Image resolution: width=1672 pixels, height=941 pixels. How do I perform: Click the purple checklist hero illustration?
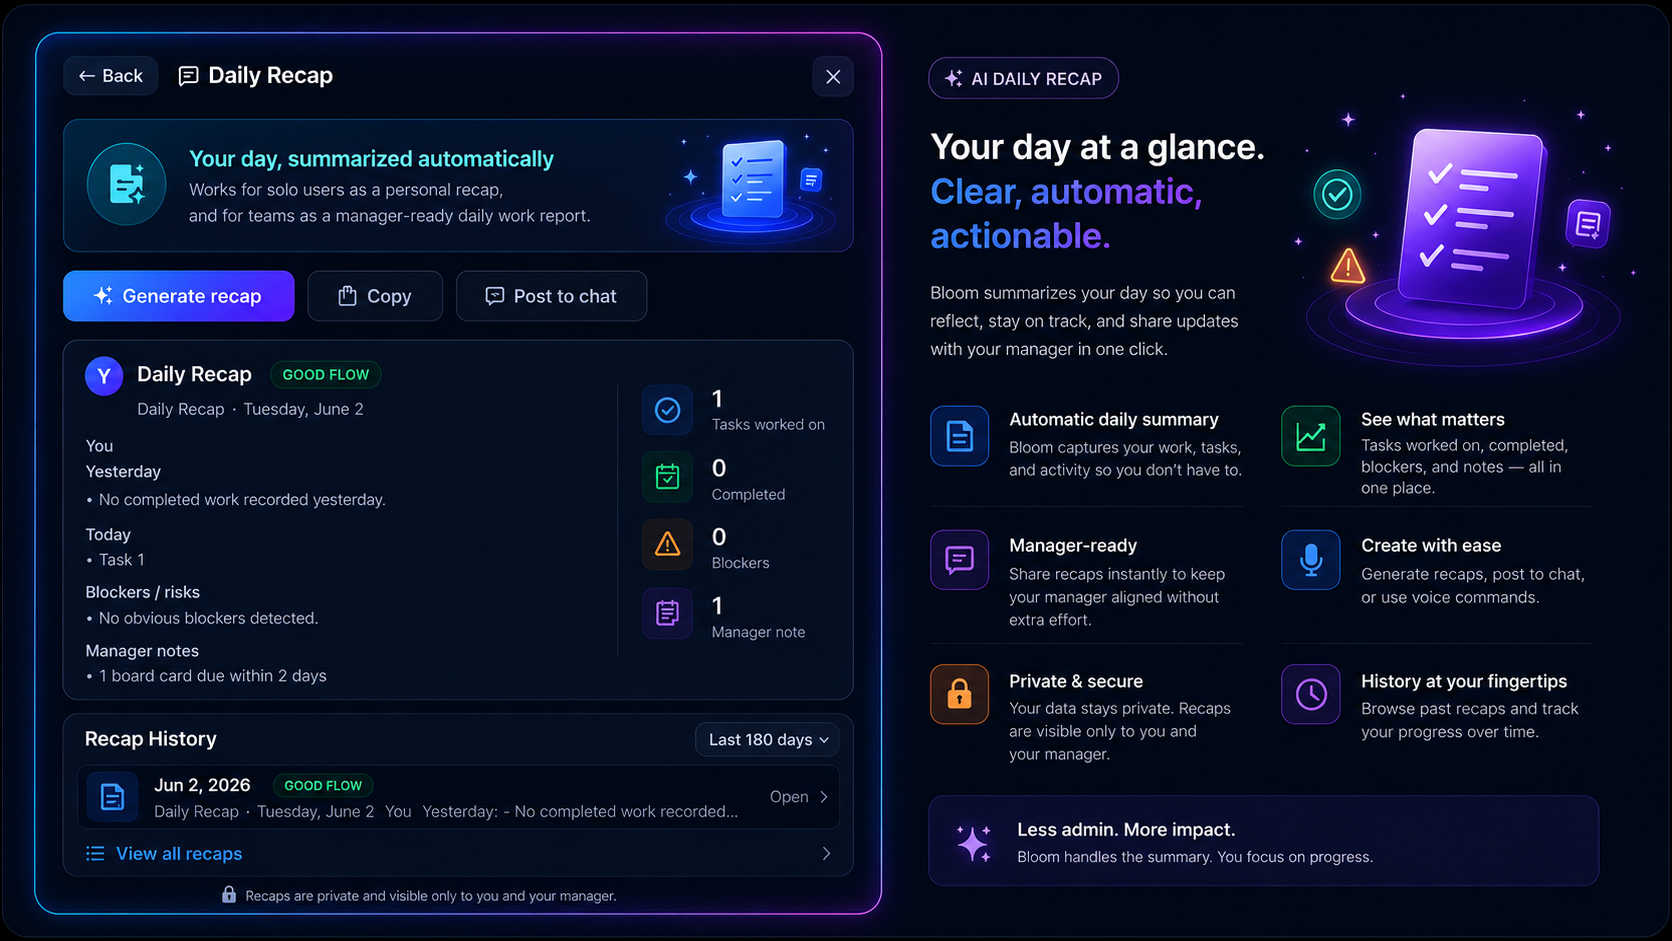1470,220
